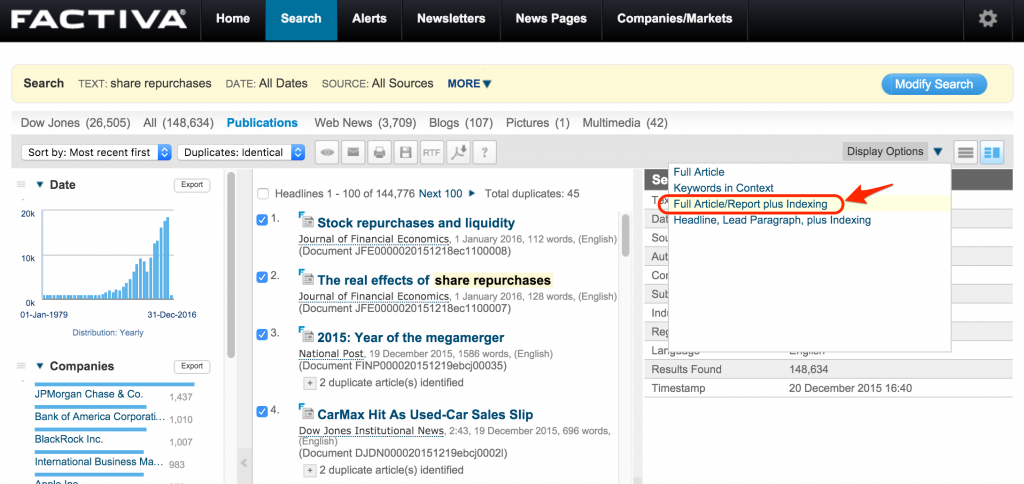Open The real effects of share repurchases headline
This screenshot has width=1024, height=484.
[434, 280]
